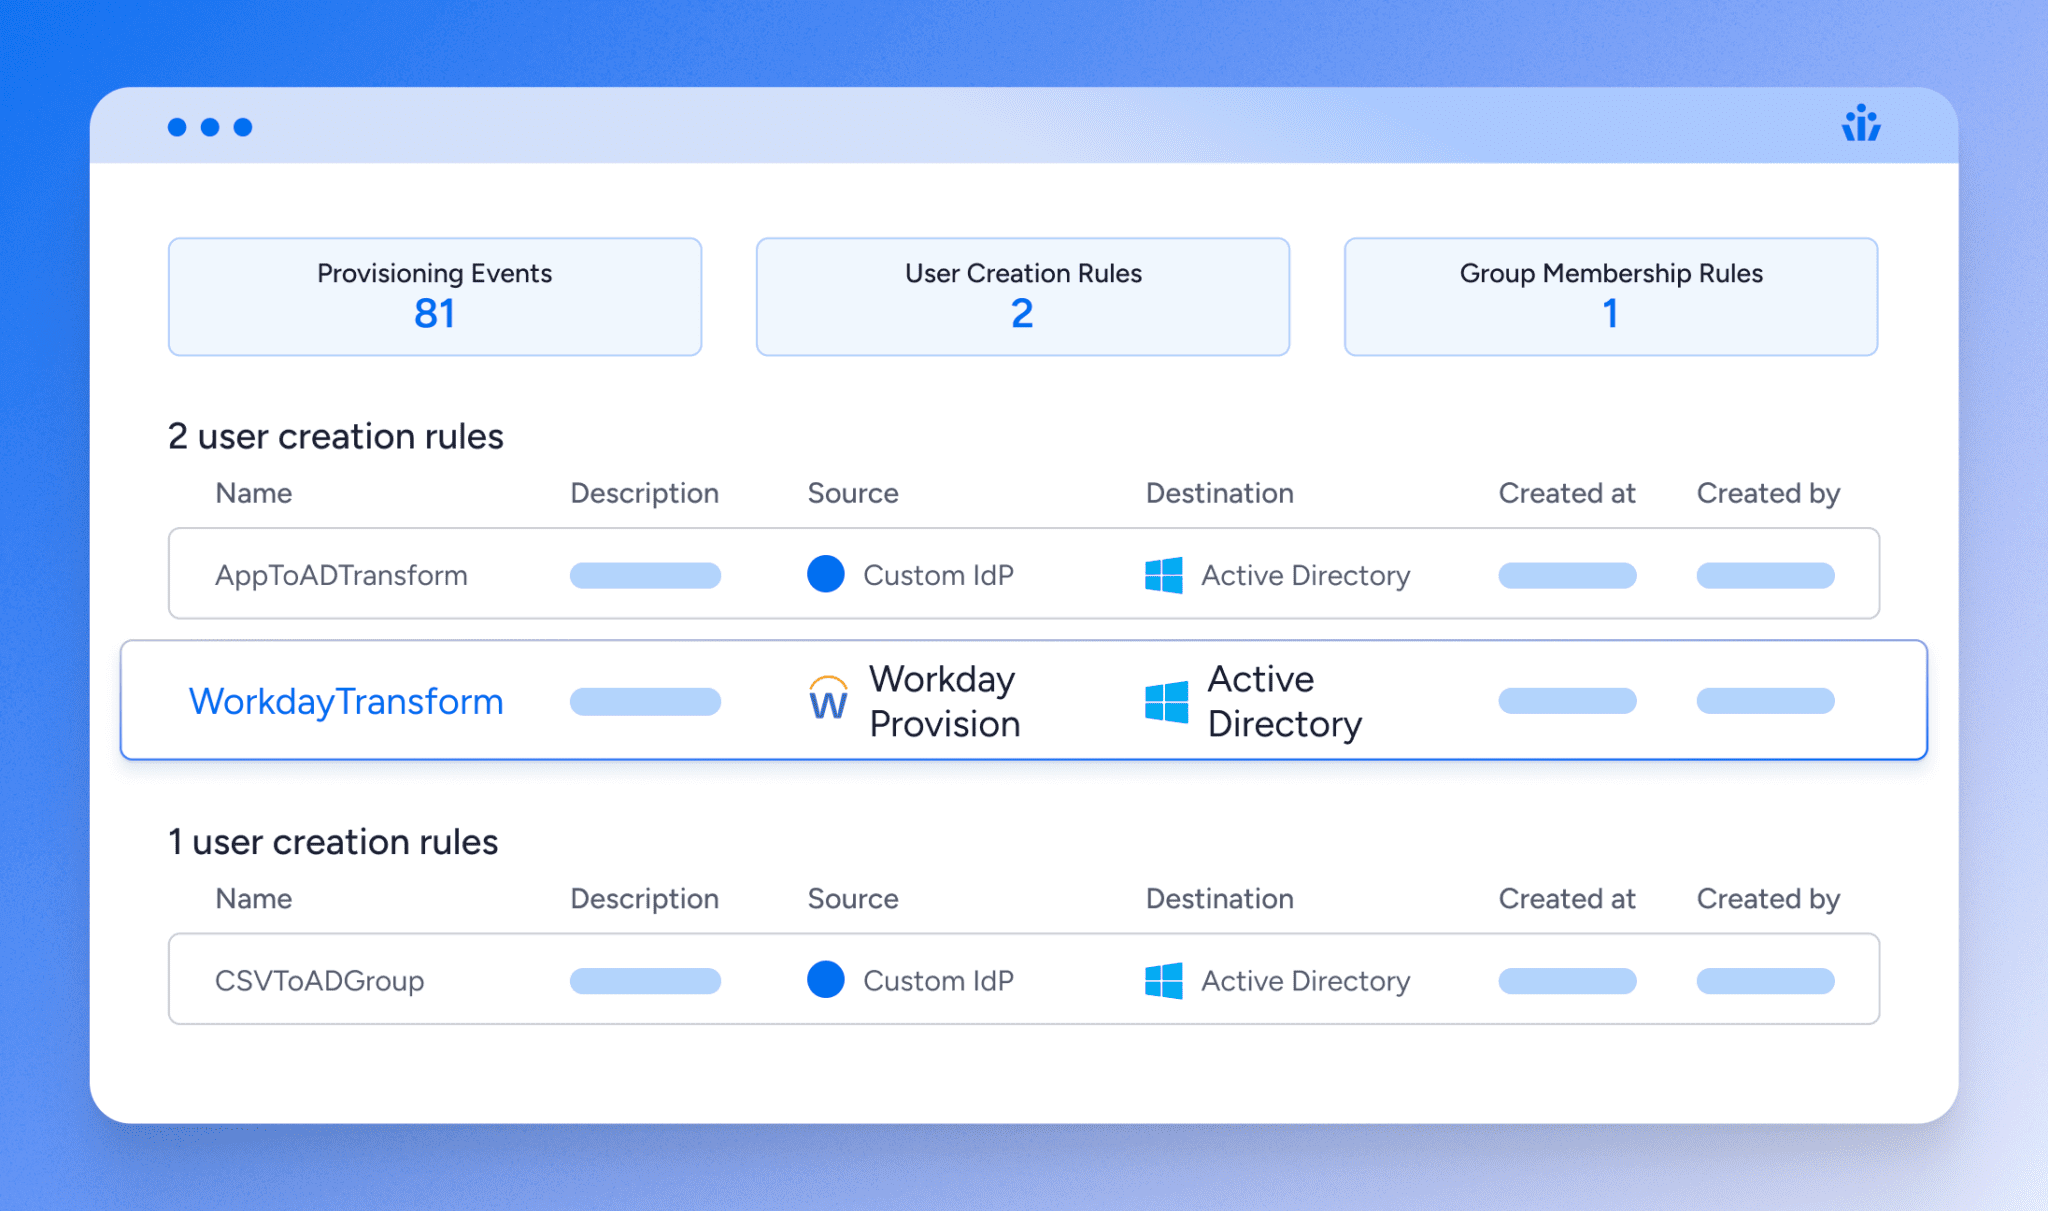
Task: Sort by Created at in first table
Action: pos(1566,493)
